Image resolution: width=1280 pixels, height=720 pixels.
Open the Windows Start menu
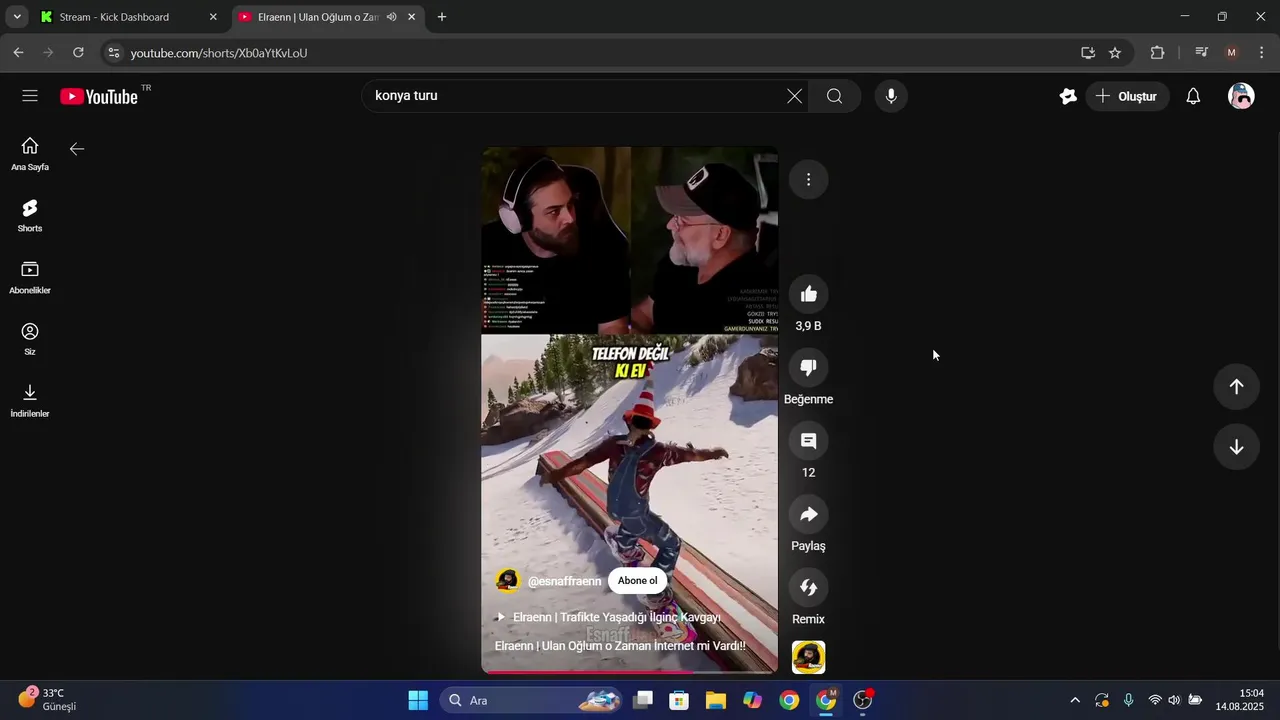418,700
